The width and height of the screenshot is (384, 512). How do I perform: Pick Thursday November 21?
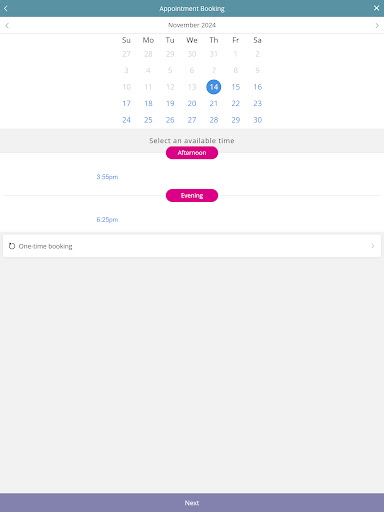pyautogui.click(x=214, y=103)
